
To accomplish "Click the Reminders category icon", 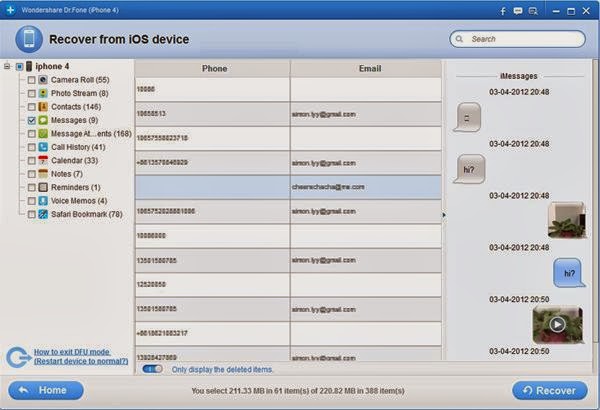I will click(43, 187).
